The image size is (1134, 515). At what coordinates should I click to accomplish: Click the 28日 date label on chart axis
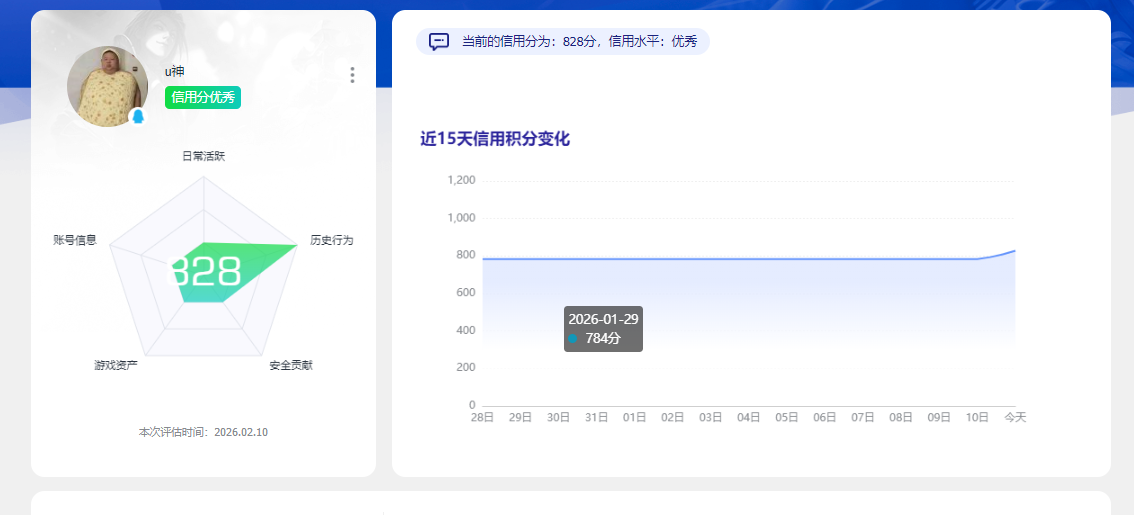(x=482, y=417)
